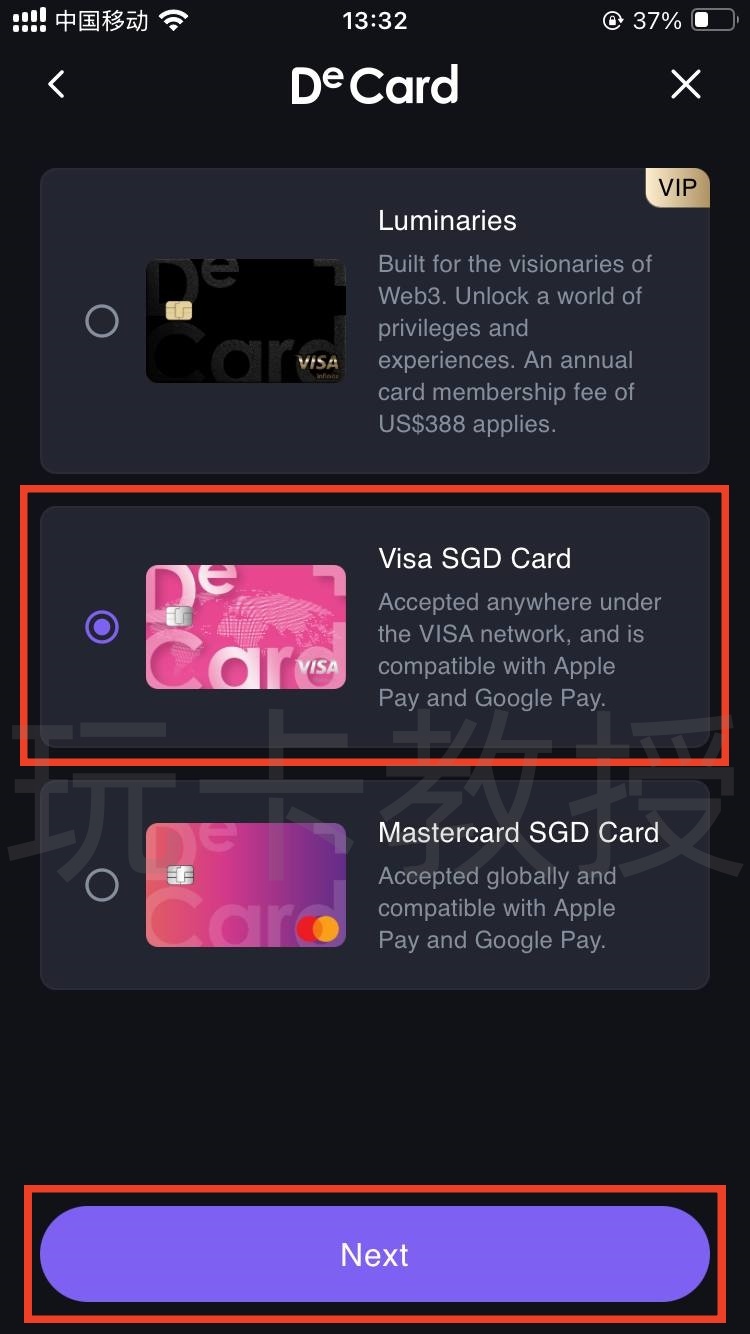
Task: Tap the black Luminaries card image
Action: [246, 321]
